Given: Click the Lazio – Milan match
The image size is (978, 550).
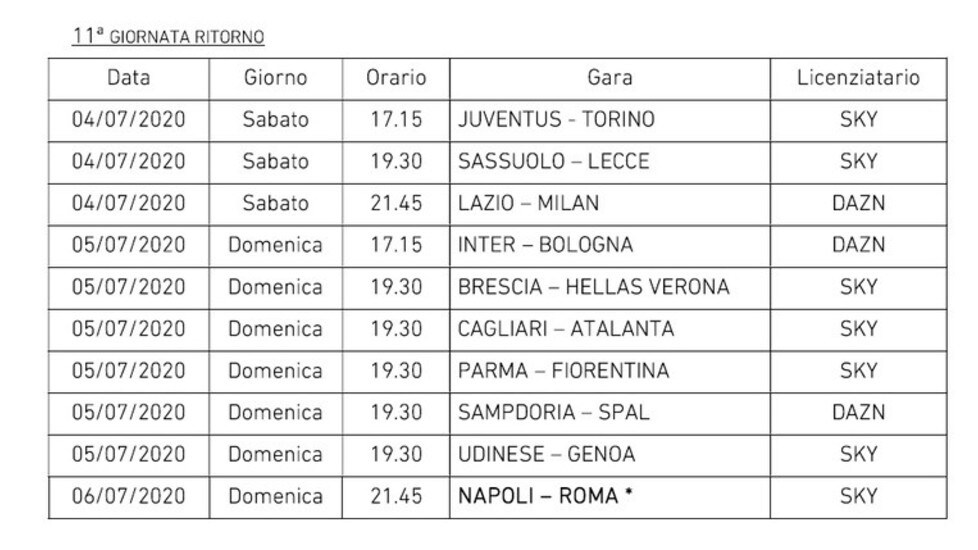Looking at the screenshot, I should pos(528,203).
